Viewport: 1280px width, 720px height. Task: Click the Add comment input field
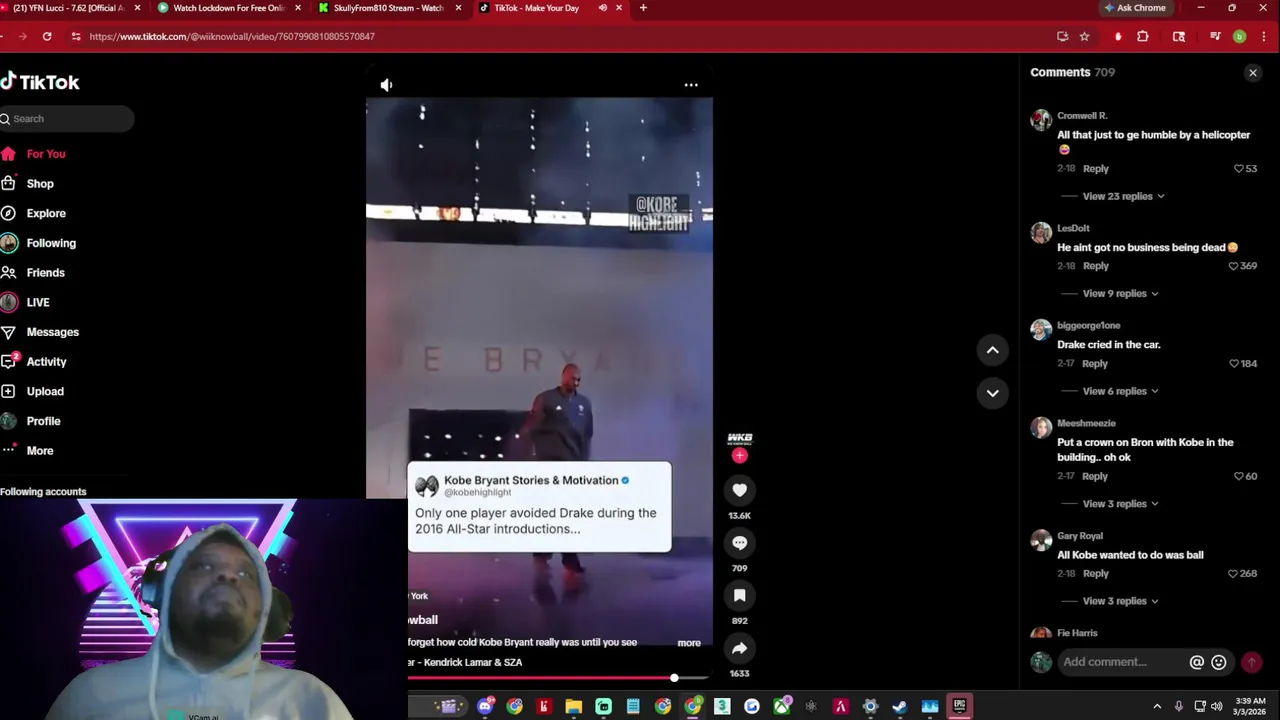(x=1122, y=662)
